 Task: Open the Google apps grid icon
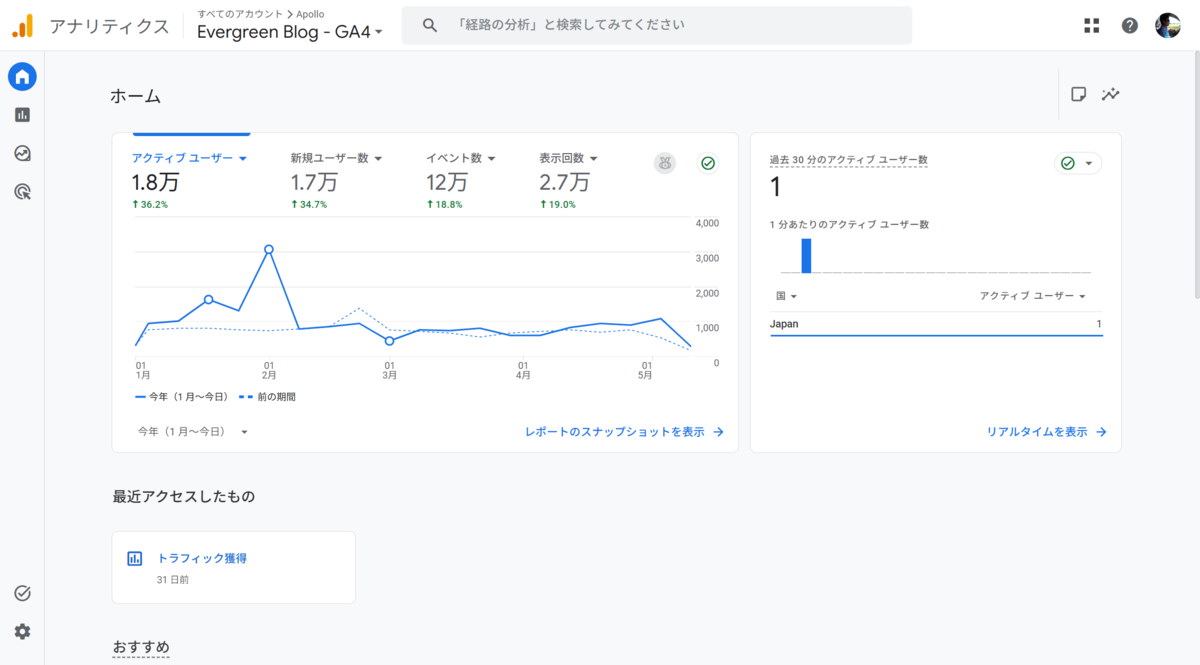tap(1092, 26)
